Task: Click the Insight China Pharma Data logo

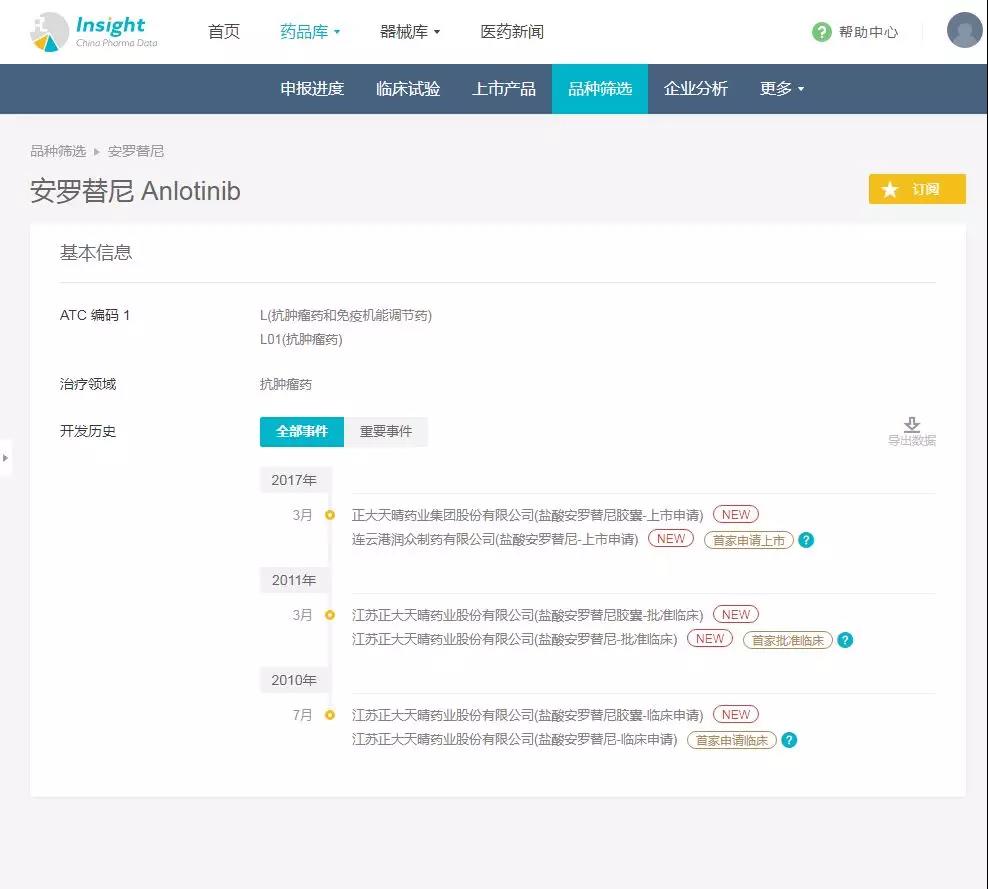Action: pyautogui.click(x=94, y=32)
